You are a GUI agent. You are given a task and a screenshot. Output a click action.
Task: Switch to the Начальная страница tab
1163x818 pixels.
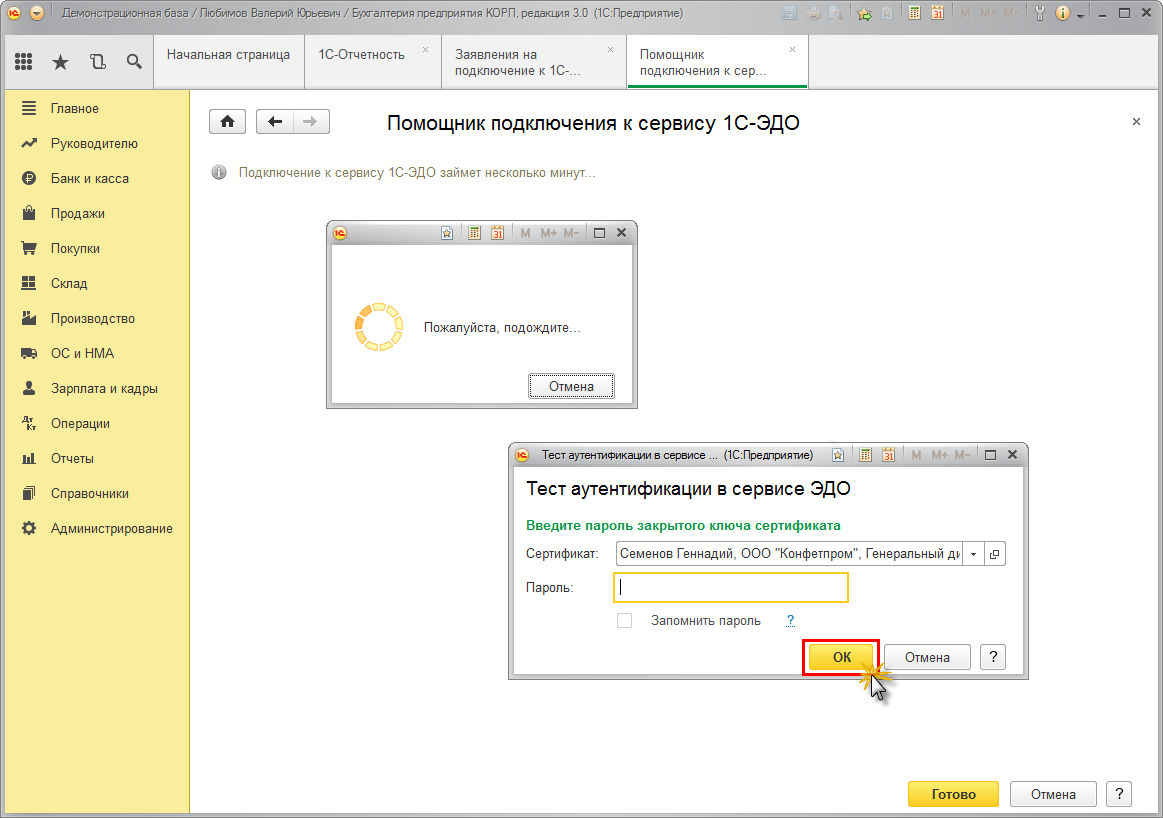tap(228, 62)
